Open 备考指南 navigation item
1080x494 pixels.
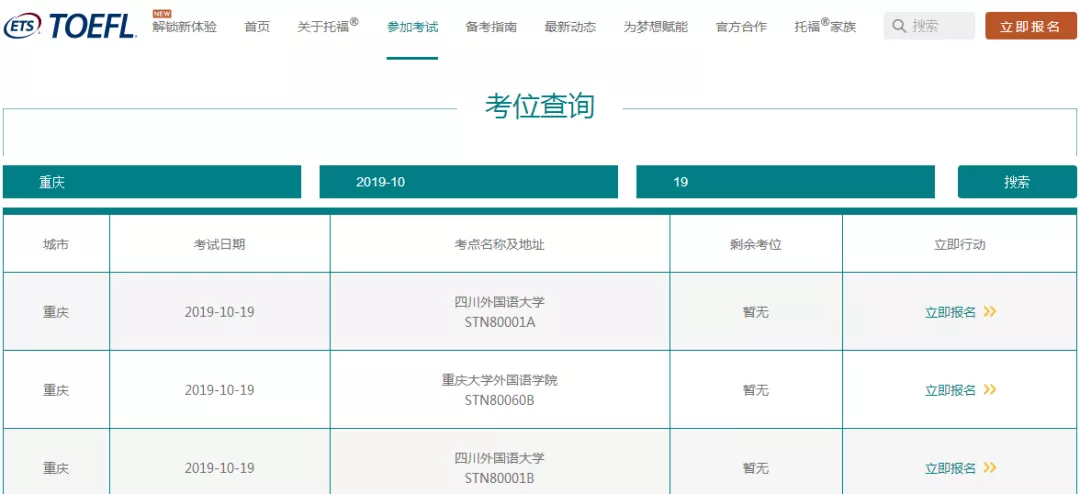tap(491, 27)
